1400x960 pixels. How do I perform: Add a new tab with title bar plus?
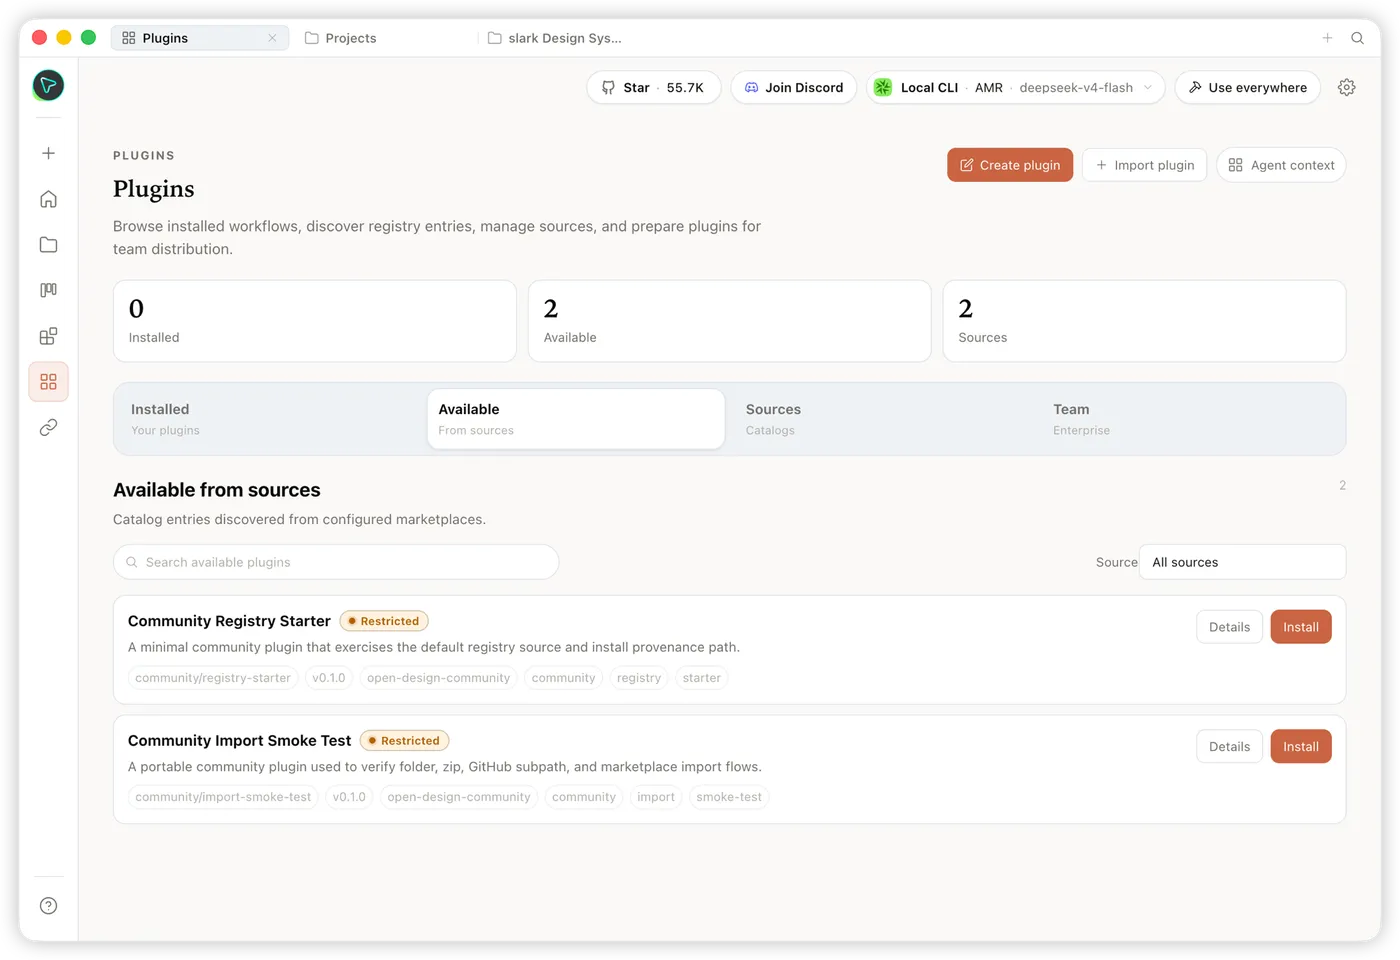[x=1327, y=38]
